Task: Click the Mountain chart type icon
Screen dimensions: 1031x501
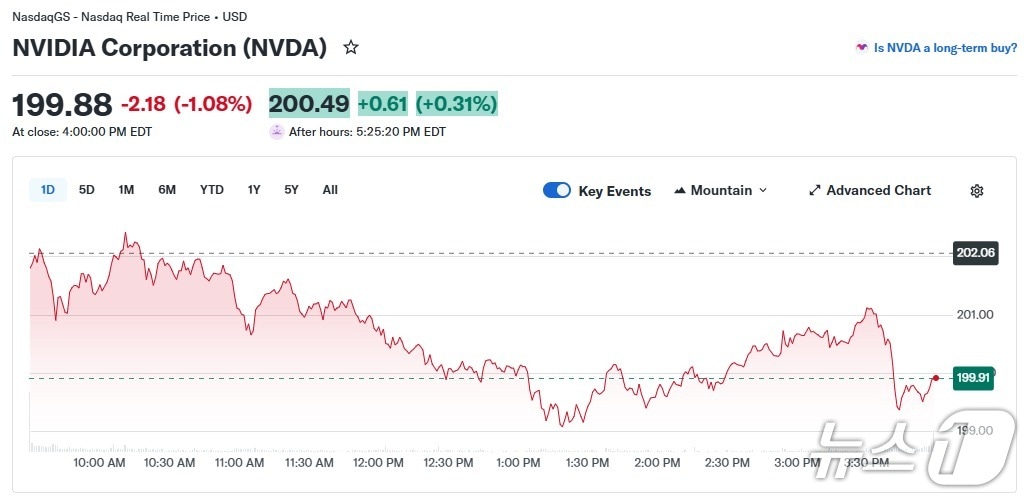Action: click(680, 190)
